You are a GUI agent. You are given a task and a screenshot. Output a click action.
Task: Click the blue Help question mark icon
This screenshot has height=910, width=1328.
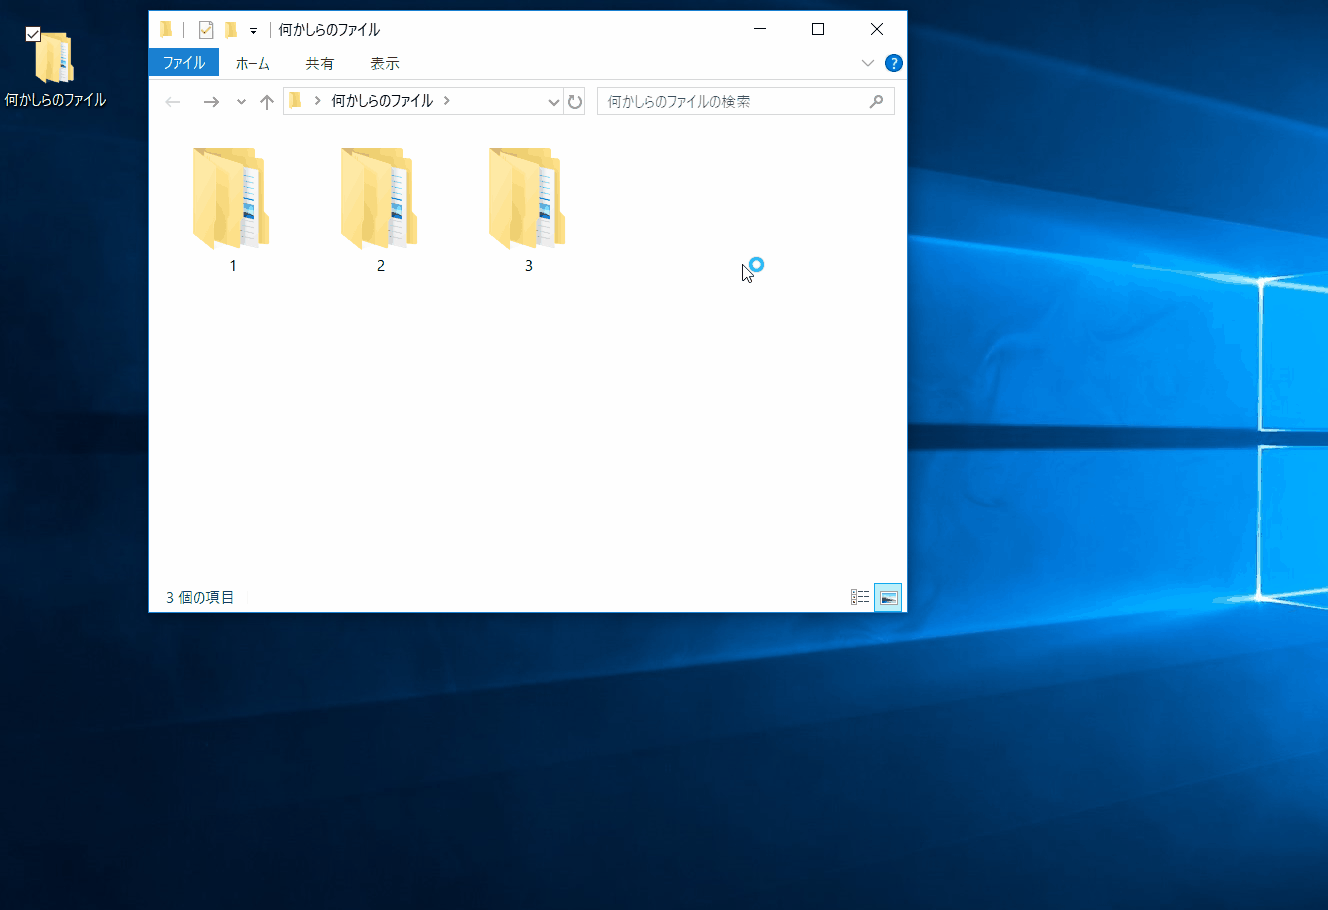(x=894, y=63)
